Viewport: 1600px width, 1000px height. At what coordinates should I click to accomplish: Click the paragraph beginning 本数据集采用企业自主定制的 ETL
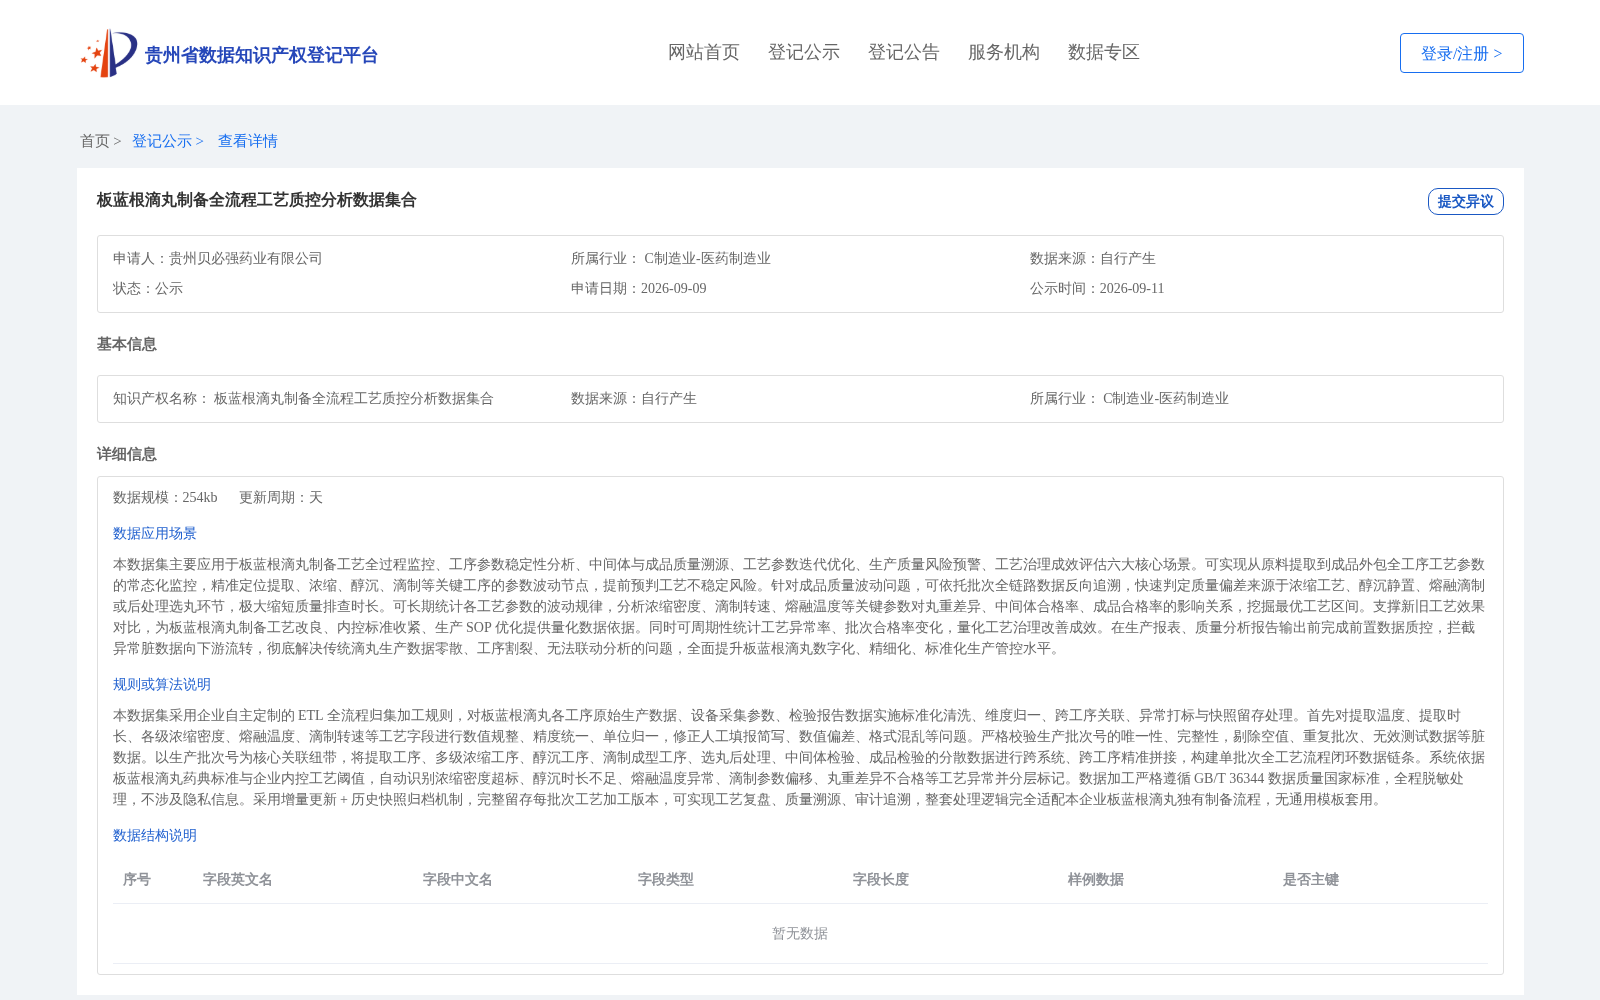[x=799, y=757]
